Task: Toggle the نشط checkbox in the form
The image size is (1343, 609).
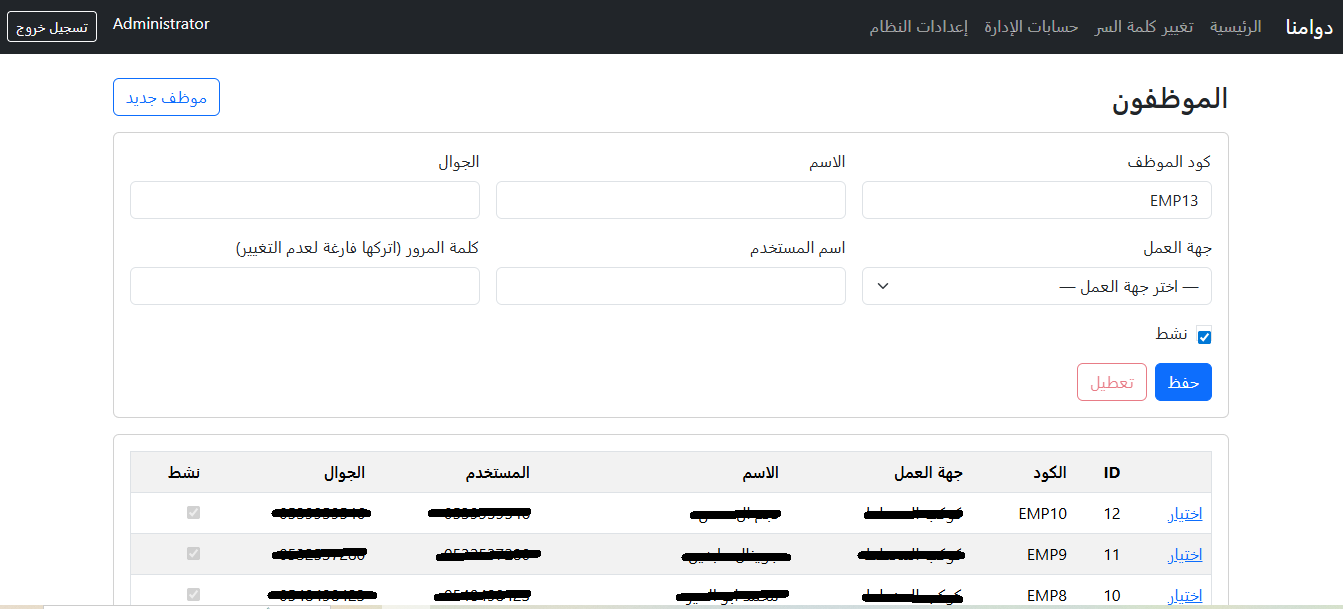Action: click(x=1204, y=336)
